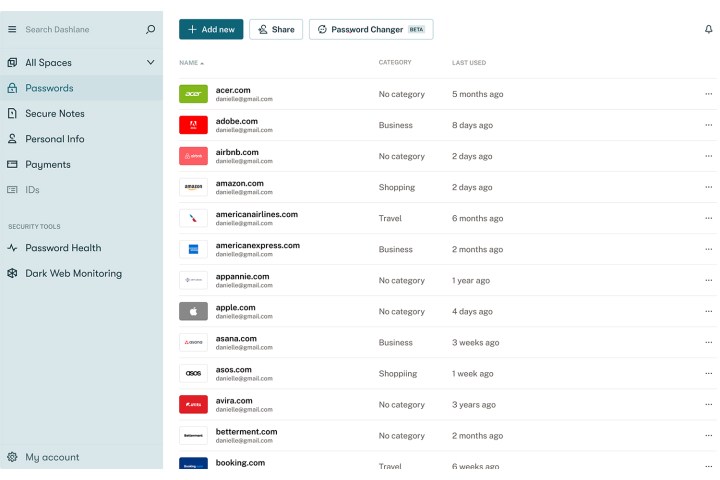Open My account gear icon
This screenshot has width=720, height=480.
point(12,457)
